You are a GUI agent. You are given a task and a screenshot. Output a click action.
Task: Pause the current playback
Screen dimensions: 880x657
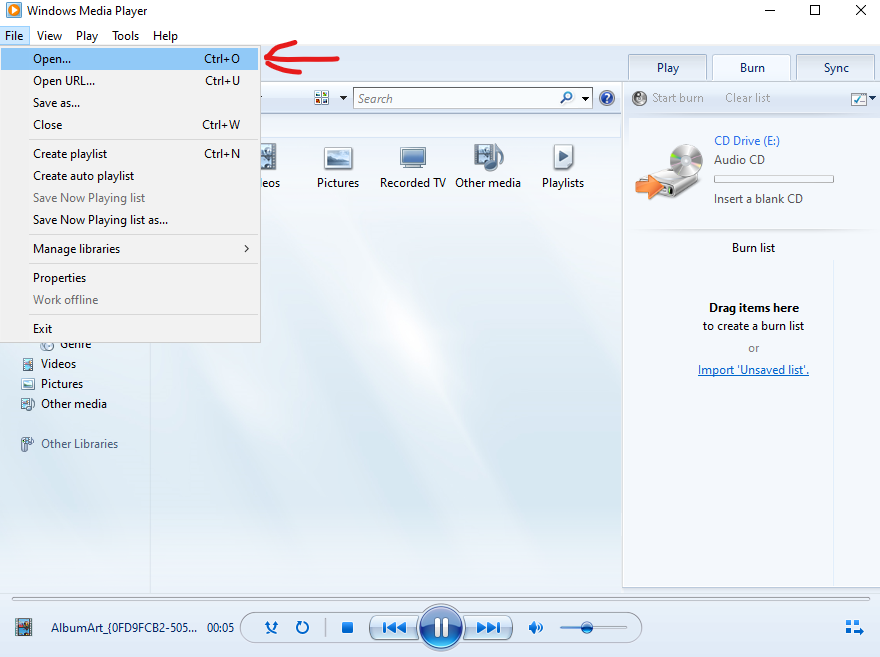click(441, 627)
